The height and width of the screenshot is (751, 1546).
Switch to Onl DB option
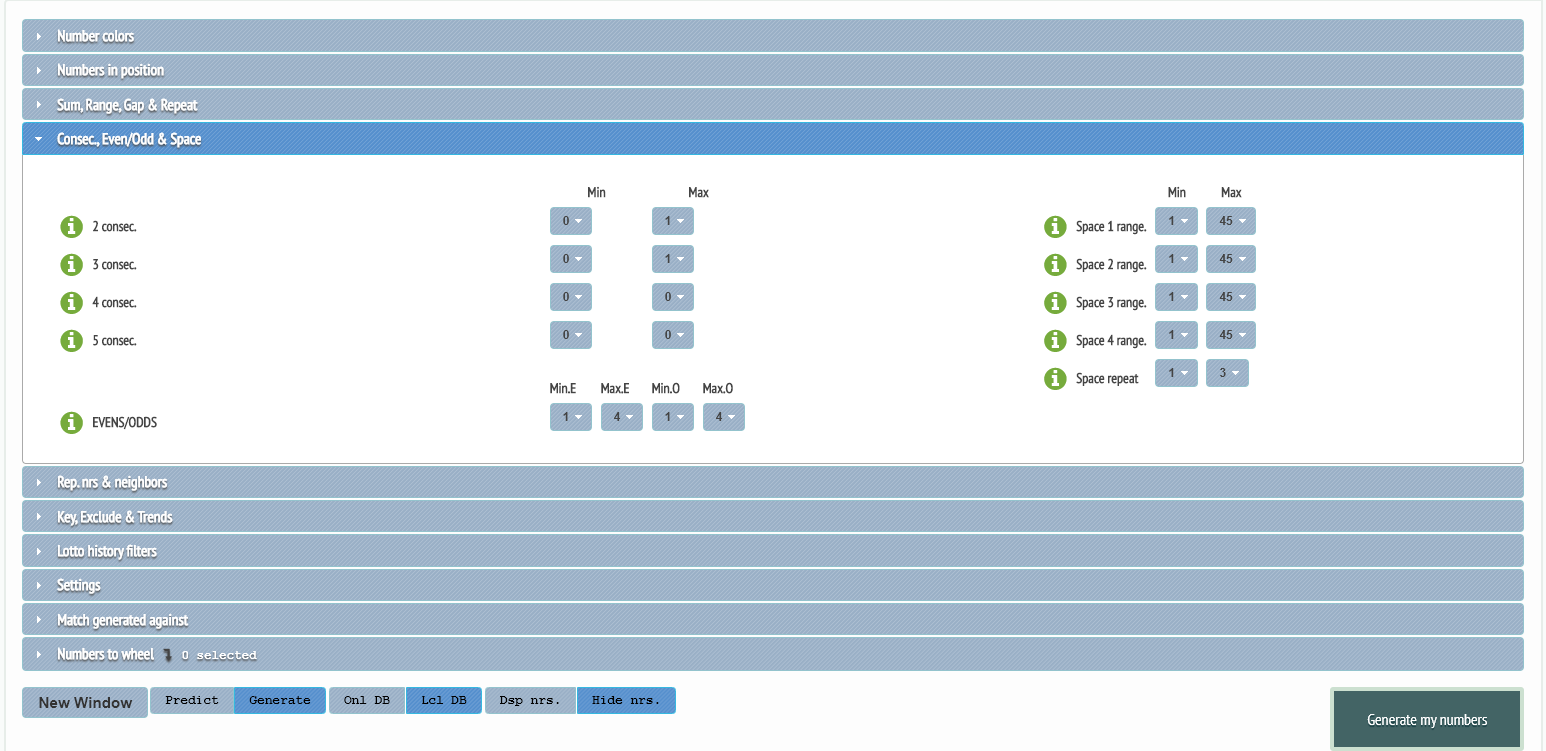coord(367,700)
